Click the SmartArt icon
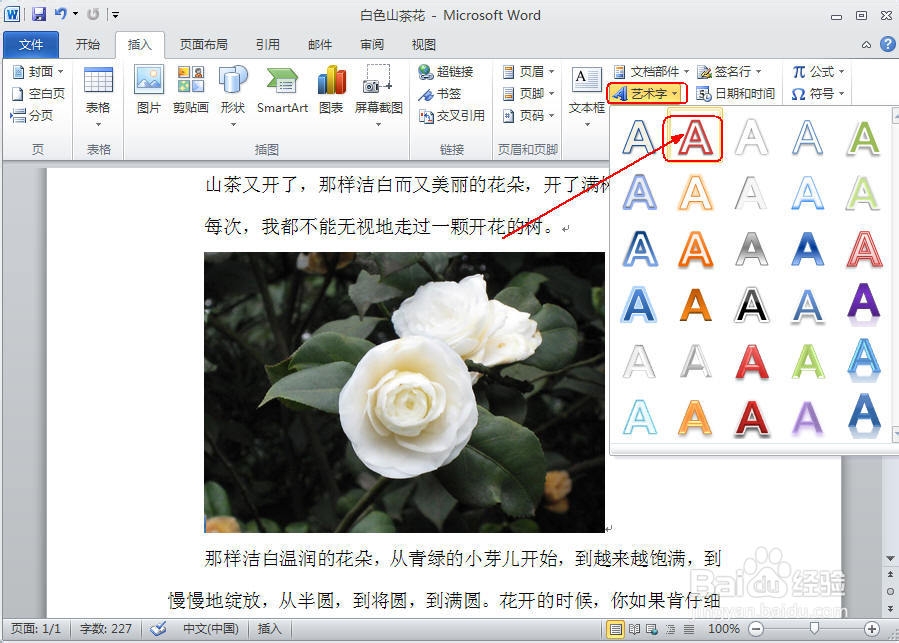The height and width of the screenshot is (643, 899). 282,89
